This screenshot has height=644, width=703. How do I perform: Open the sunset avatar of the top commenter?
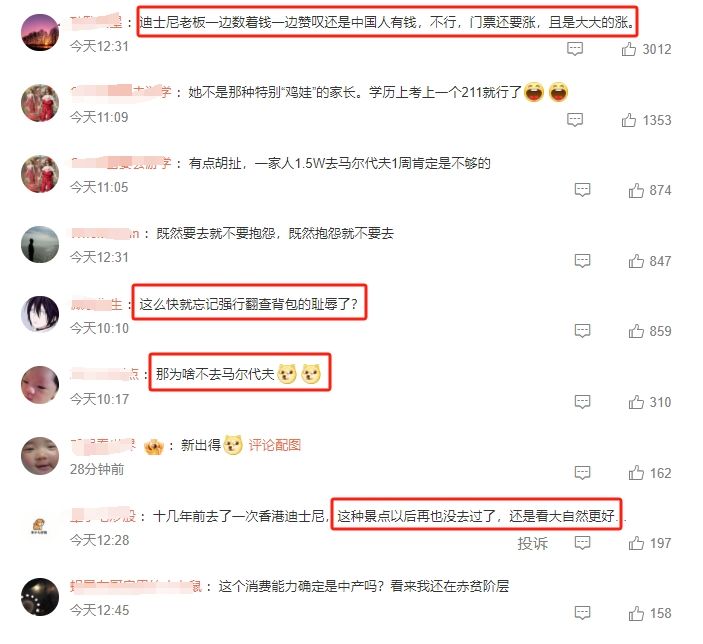(40, 32)
